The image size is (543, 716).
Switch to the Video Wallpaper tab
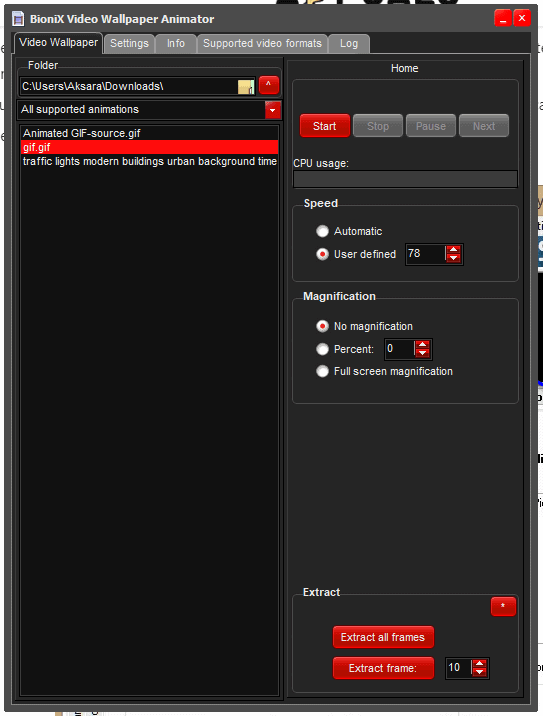click(58, 43)
